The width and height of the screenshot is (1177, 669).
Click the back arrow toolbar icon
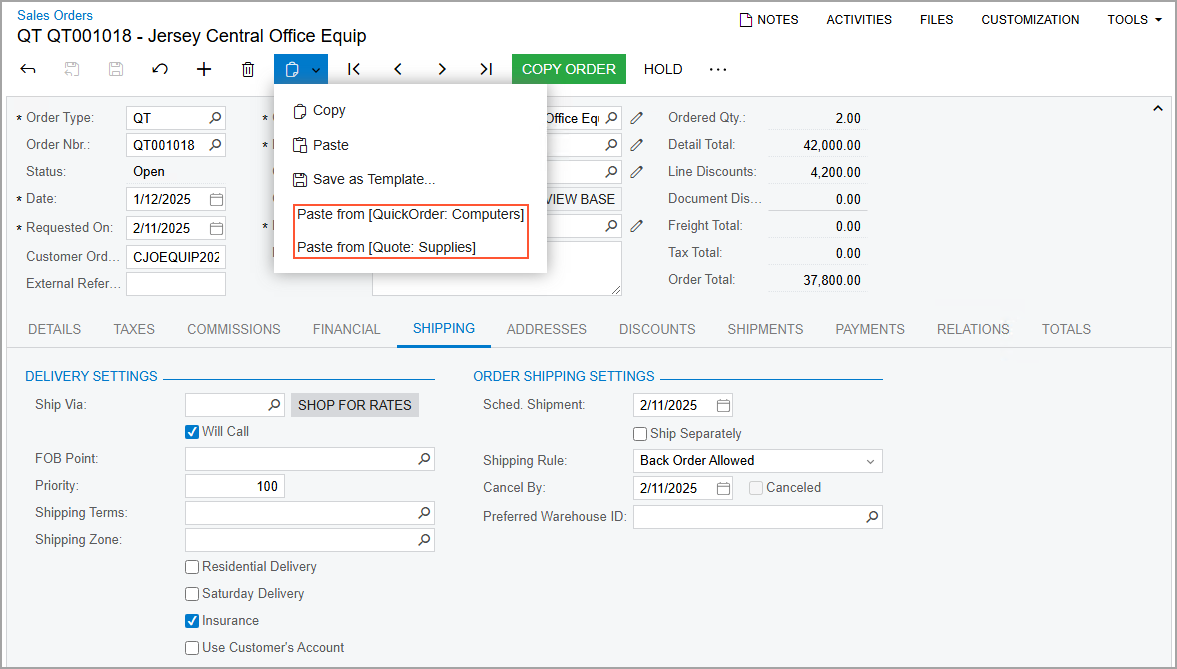coord(28,69)
